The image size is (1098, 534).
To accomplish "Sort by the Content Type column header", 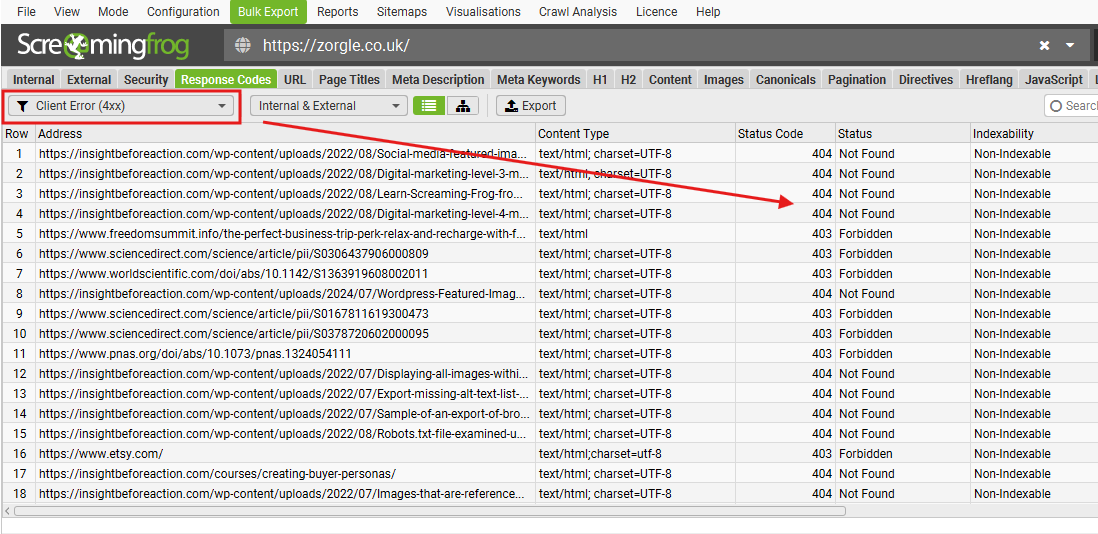I will [636, 134].
